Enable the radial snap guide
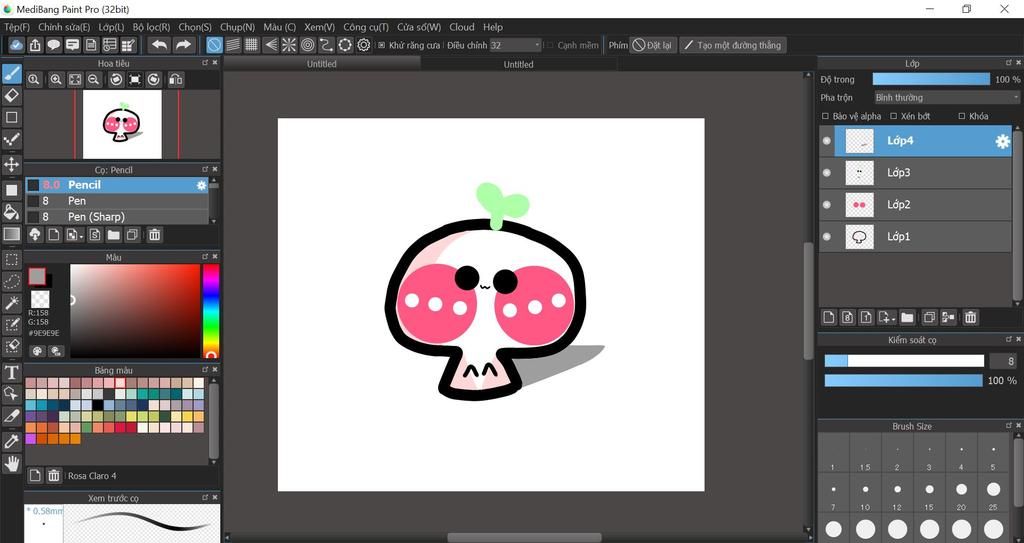The height and width of the screenshot is (543, 1024). pos(289,44)
